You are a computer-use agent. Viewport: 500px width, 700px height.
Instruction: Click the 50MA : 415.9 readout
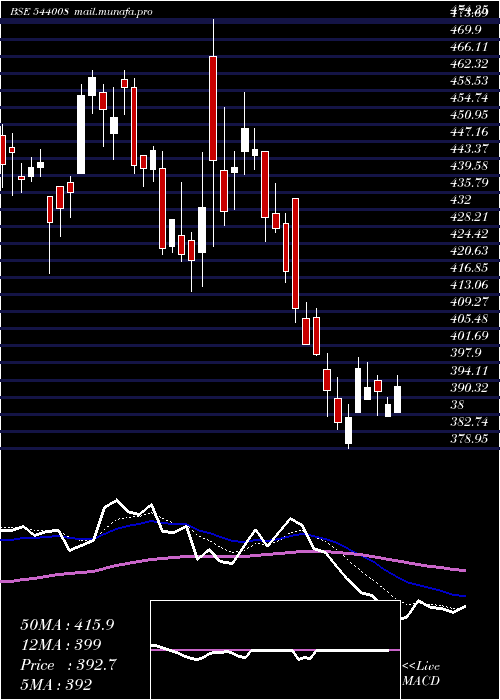(67, 625)
